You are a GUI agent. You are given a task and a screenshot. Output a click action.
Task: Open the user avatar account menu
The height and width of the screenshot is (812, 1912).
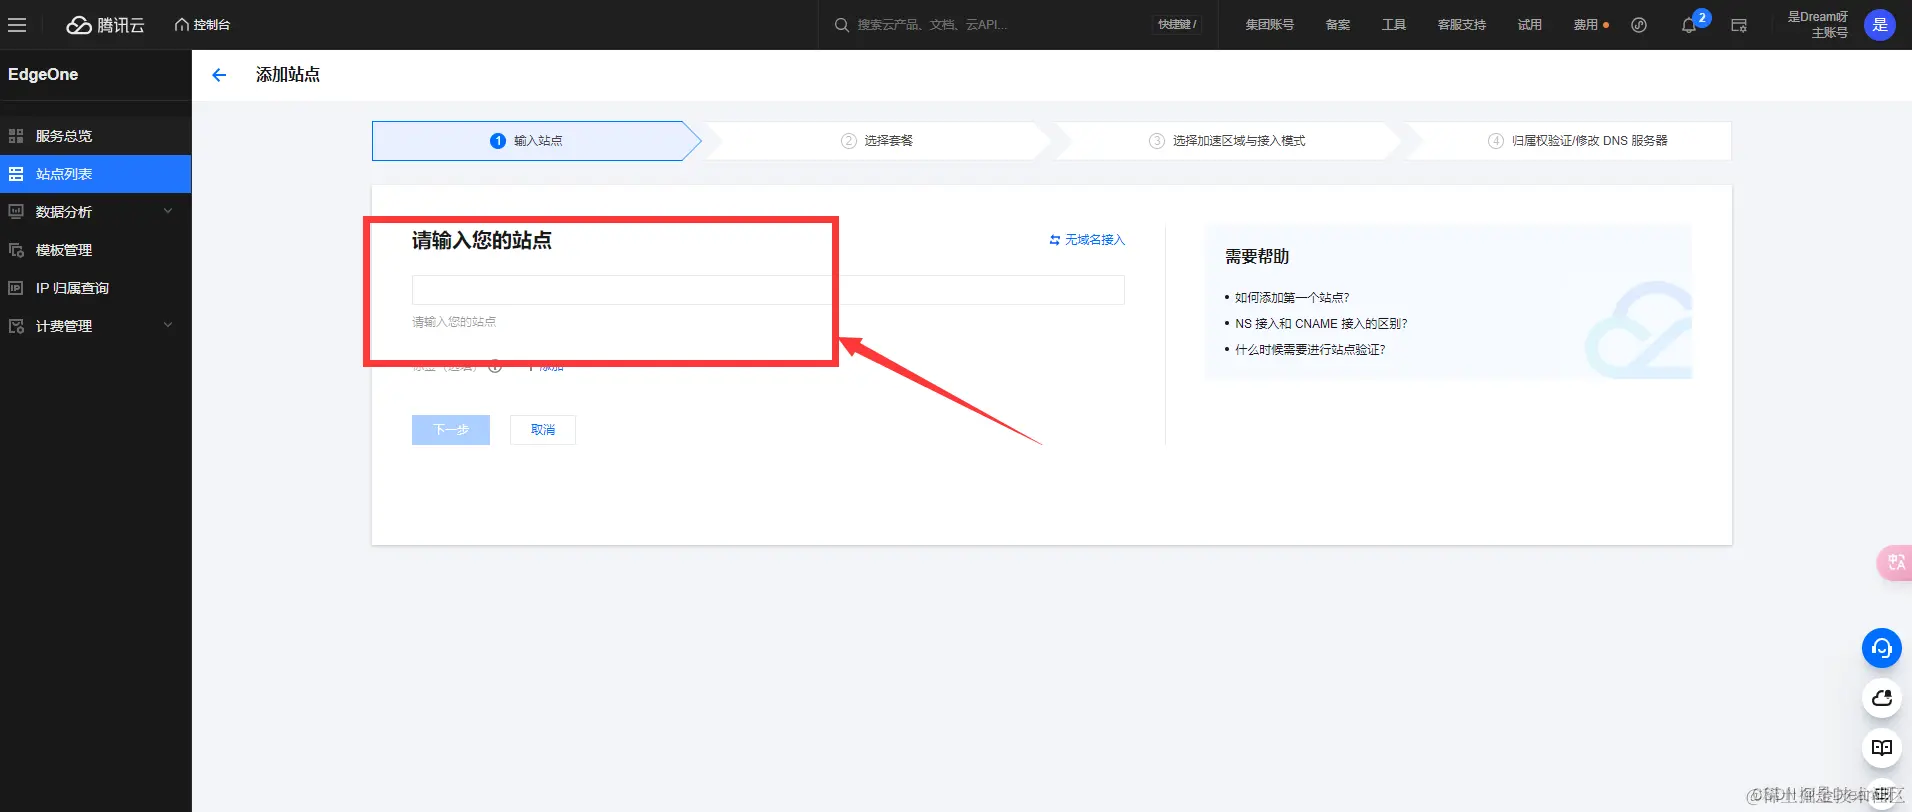(1880, 25)
